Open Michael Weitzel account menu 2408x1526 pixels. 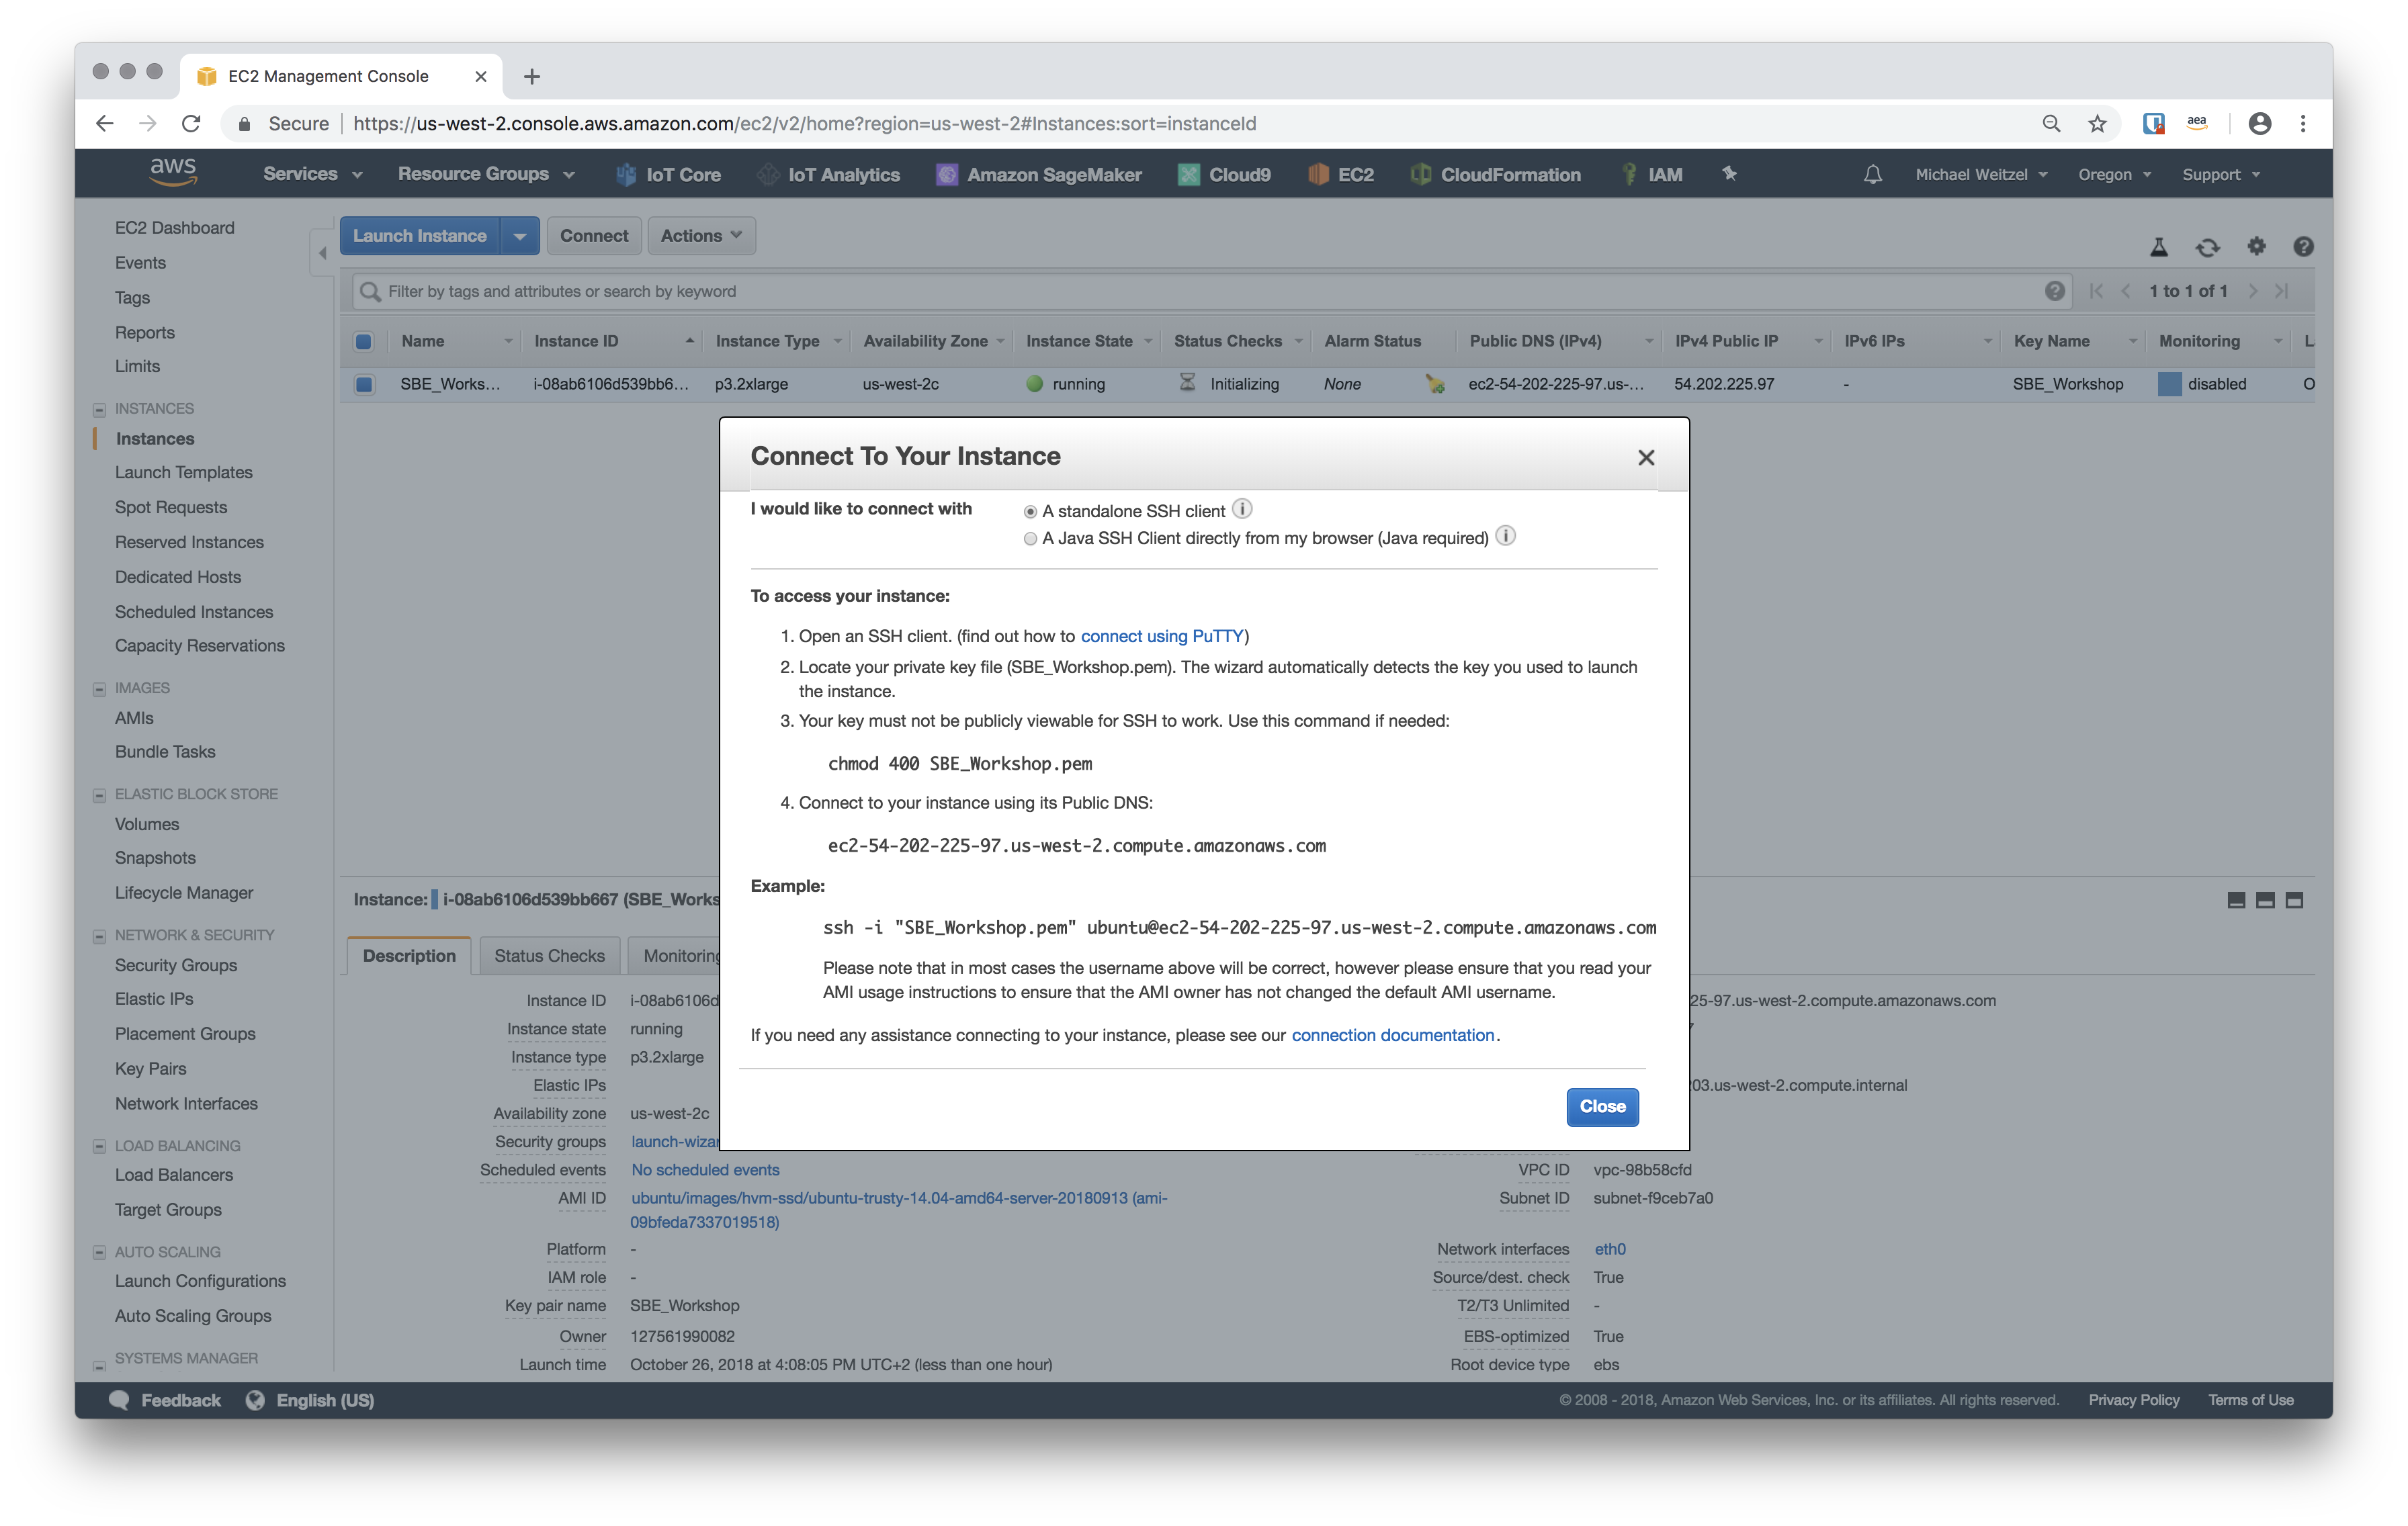[1981, 174]
